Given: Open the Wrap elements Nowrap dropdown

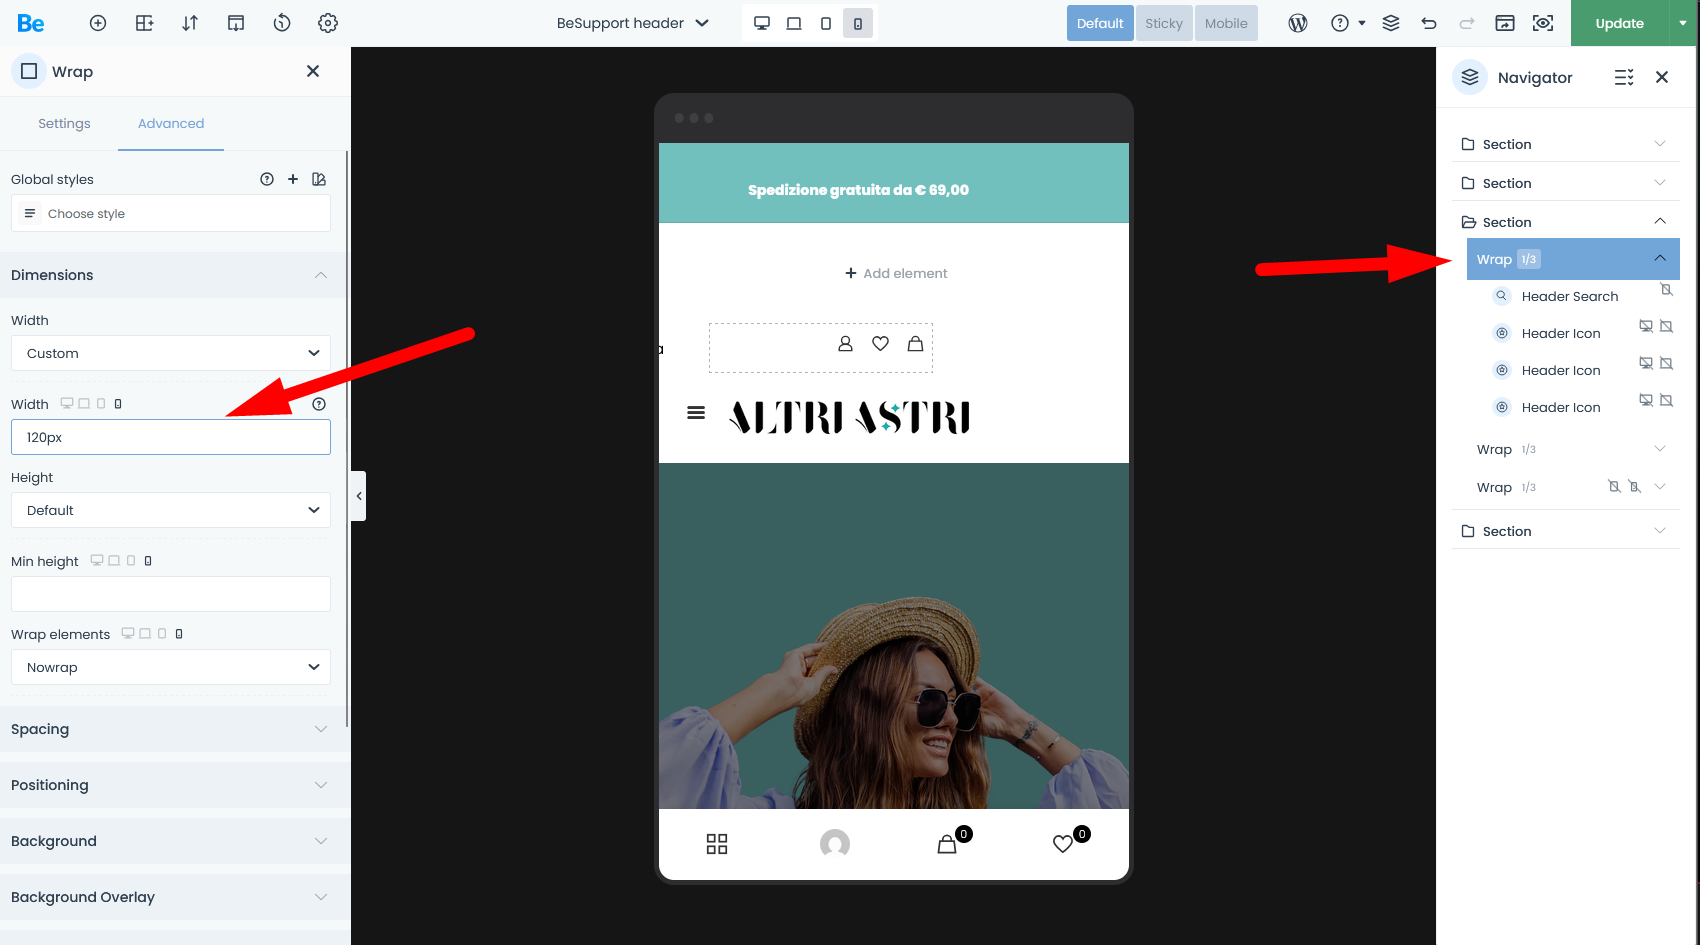Looking at the screenshot, I should pos(170,667).
